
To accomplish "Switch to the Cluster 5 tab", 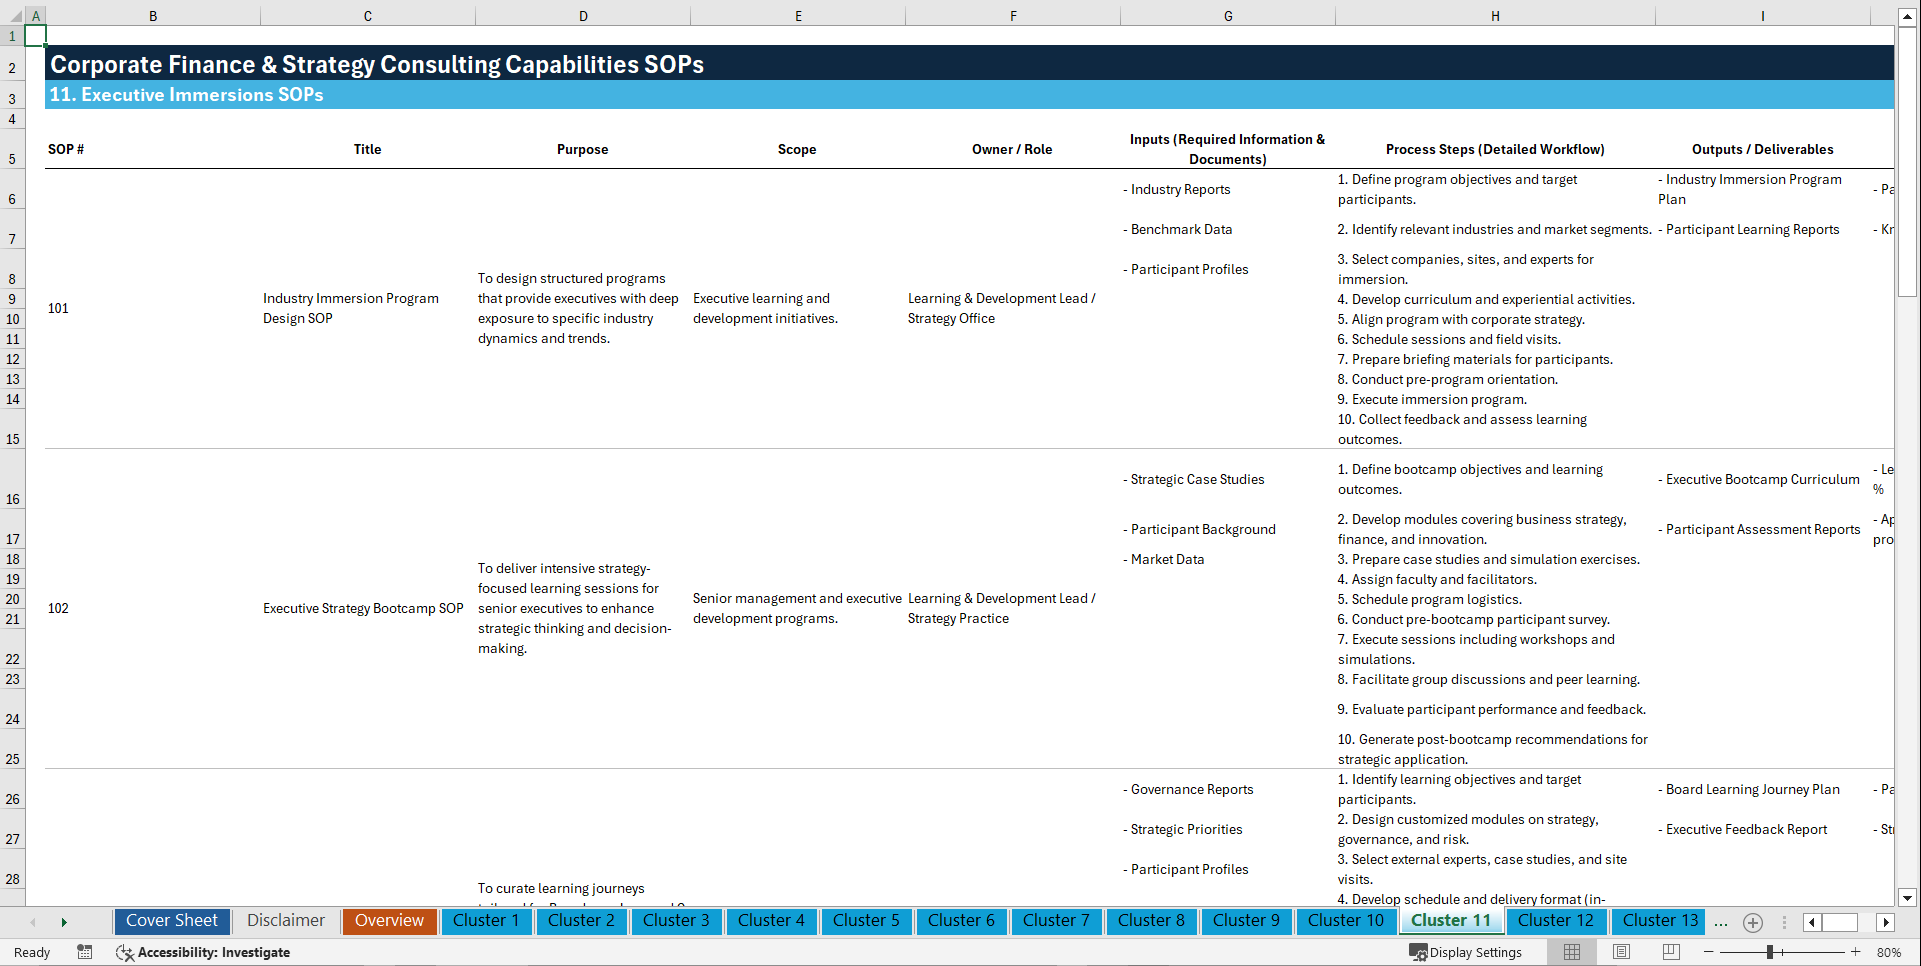I will [x=866, y=921].
